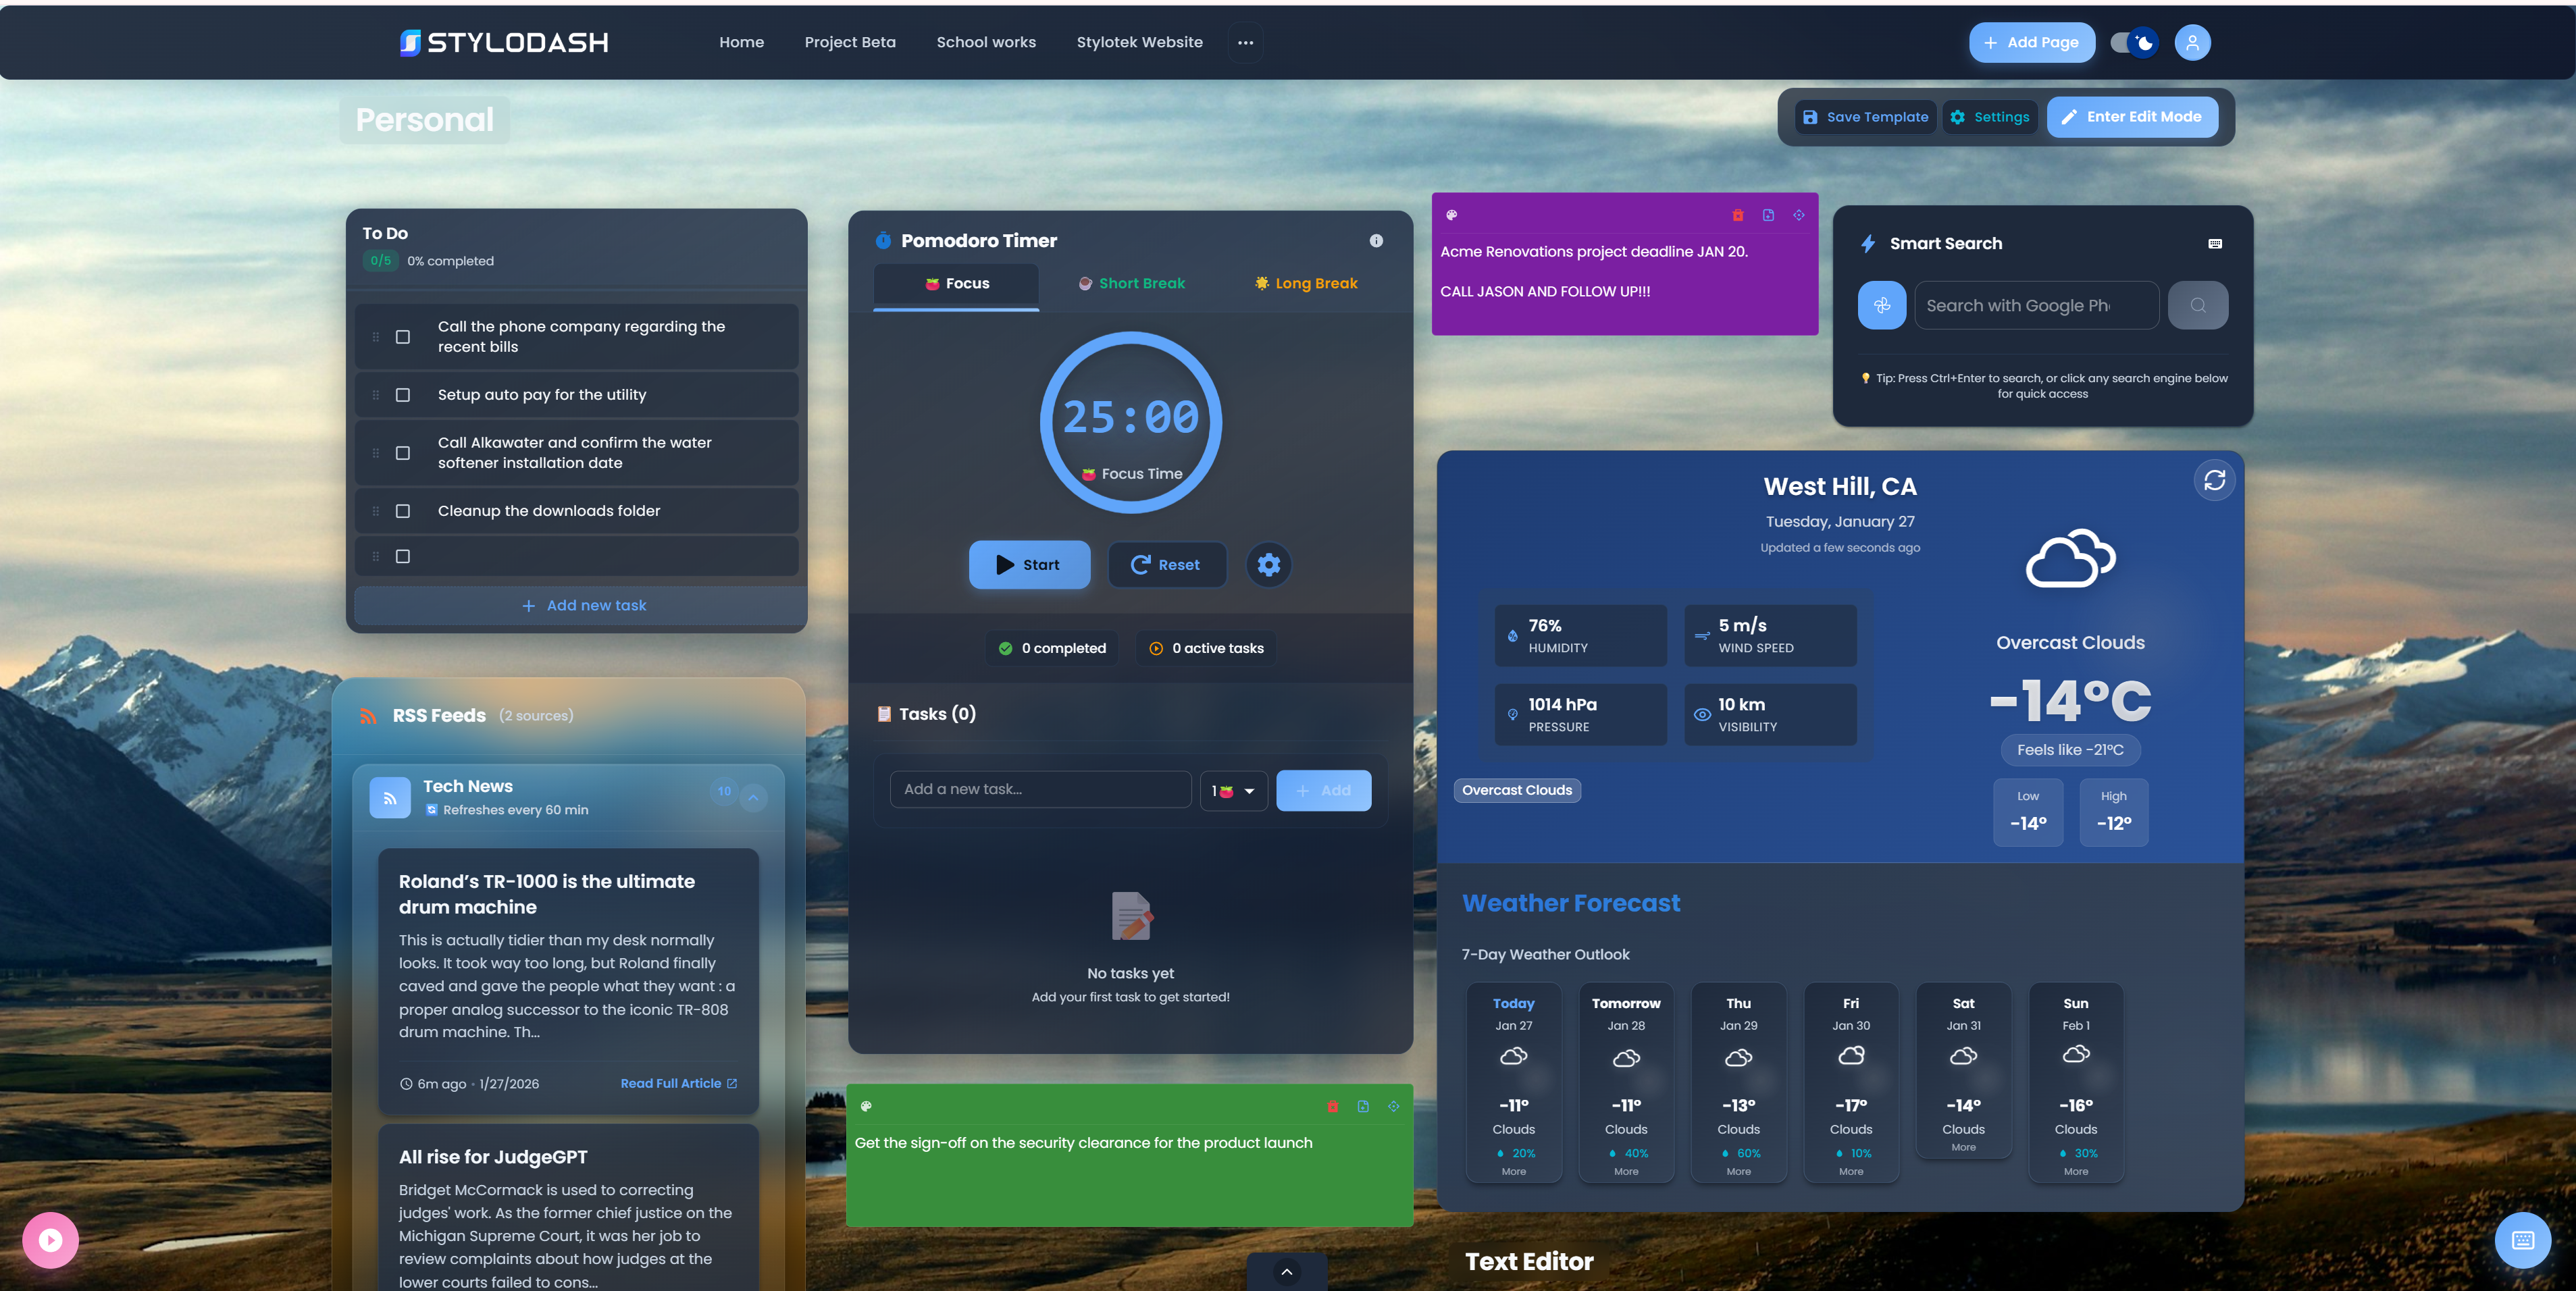Click the user profile avatar icon
Image resolution: width=2576 pixels, height=1291 pixels.
pyautogui.click(x=2192, y=42)
